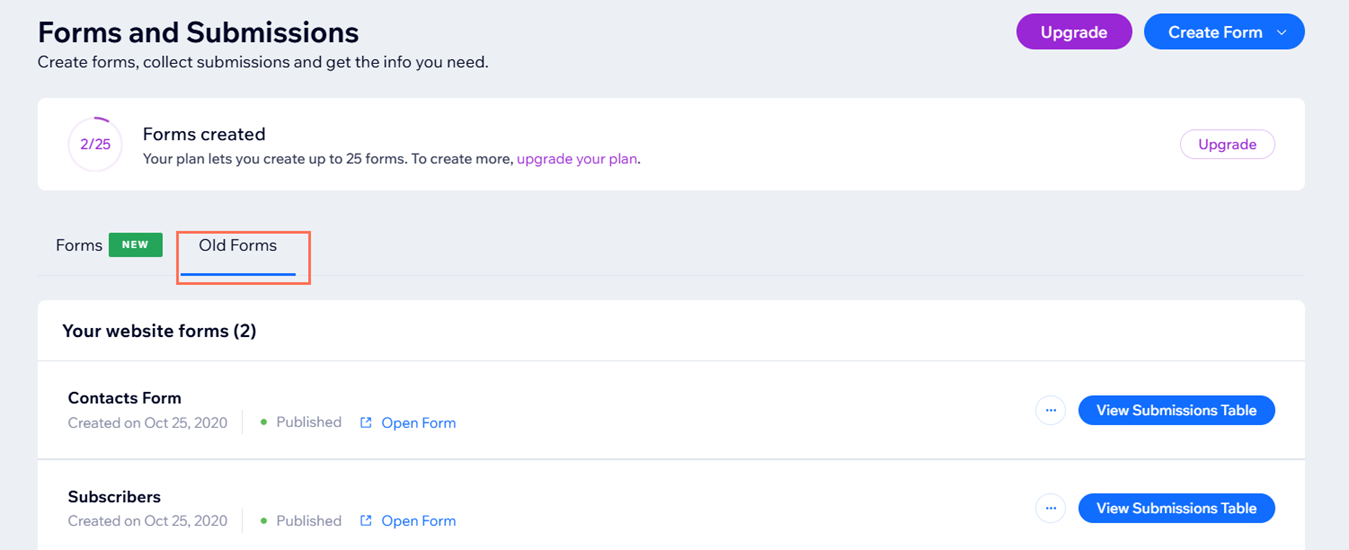The width and height of the screenshot is (1349, 550).
Task: Select the Old Forms tab
Action: coord(238,245)
